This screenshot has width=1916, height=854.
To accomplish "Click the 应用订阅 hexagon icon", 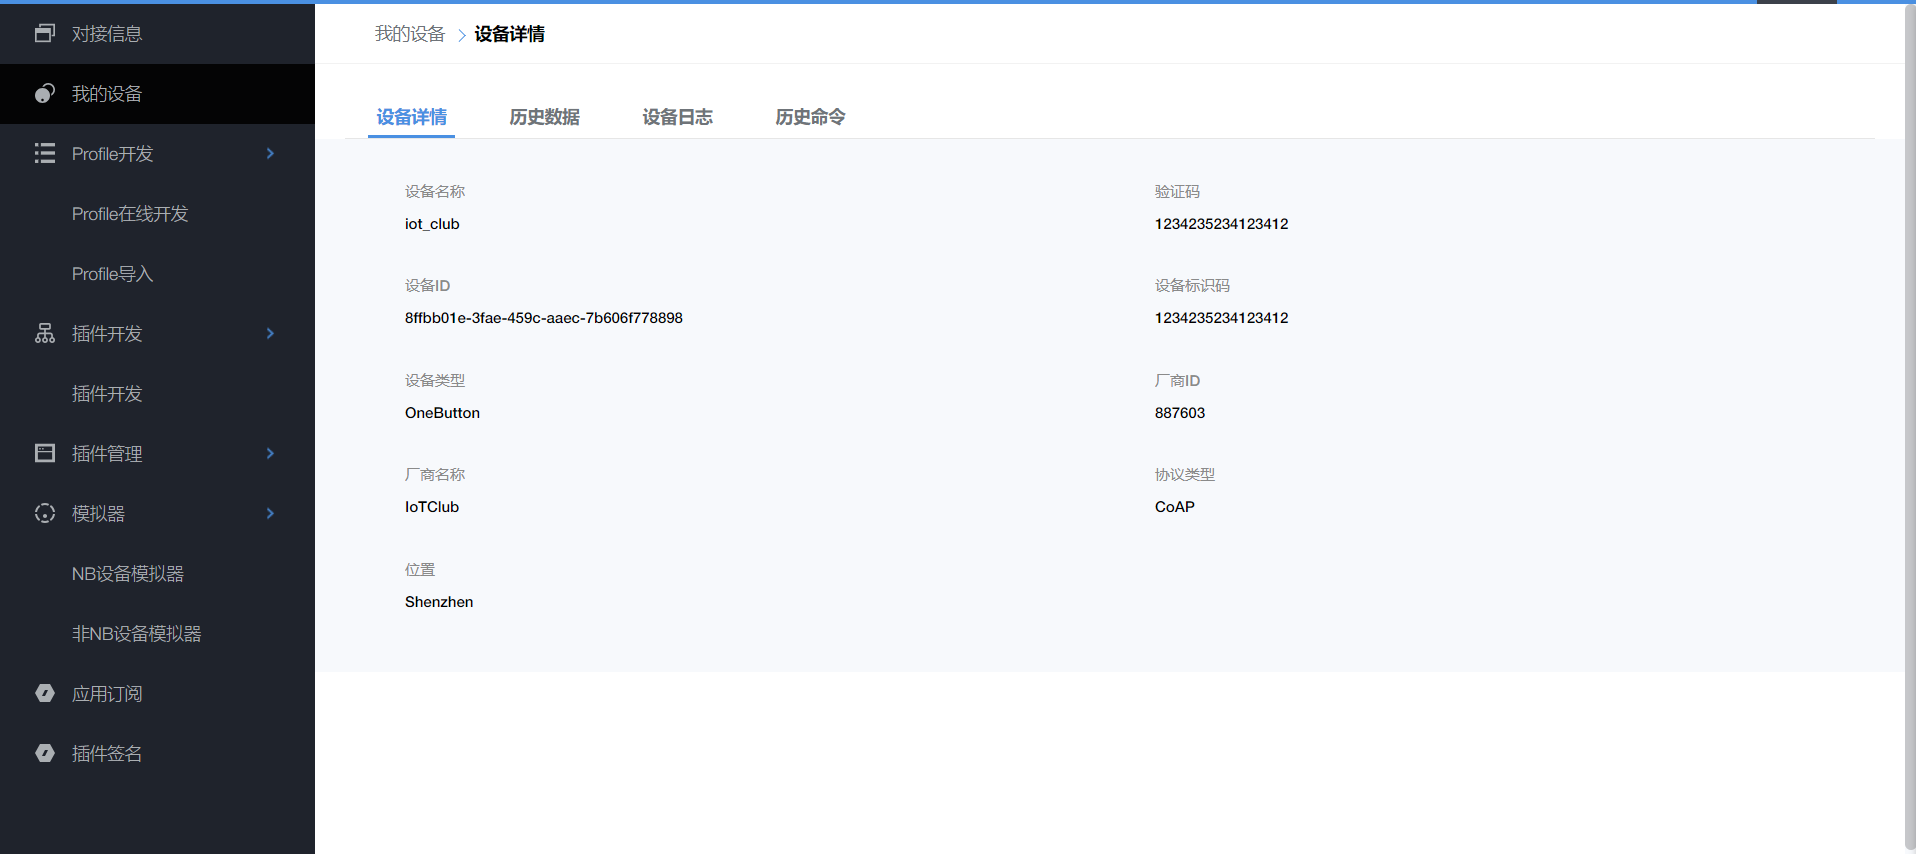I will tap(45, 693).
